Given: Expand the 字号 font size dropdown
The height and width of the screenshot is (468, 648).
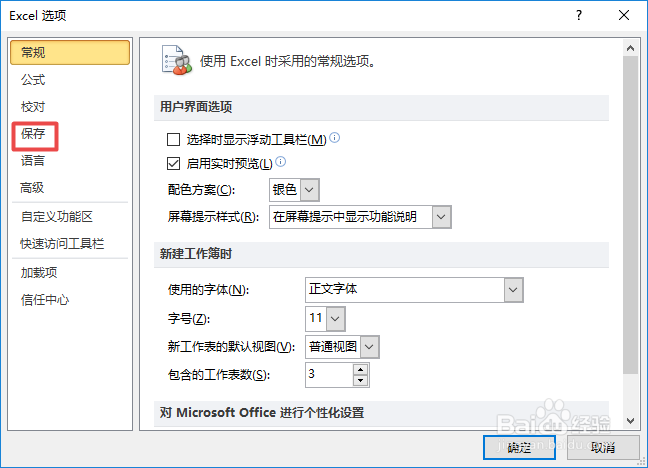Looking at the screenshot, I should click(x=335, y=319).
